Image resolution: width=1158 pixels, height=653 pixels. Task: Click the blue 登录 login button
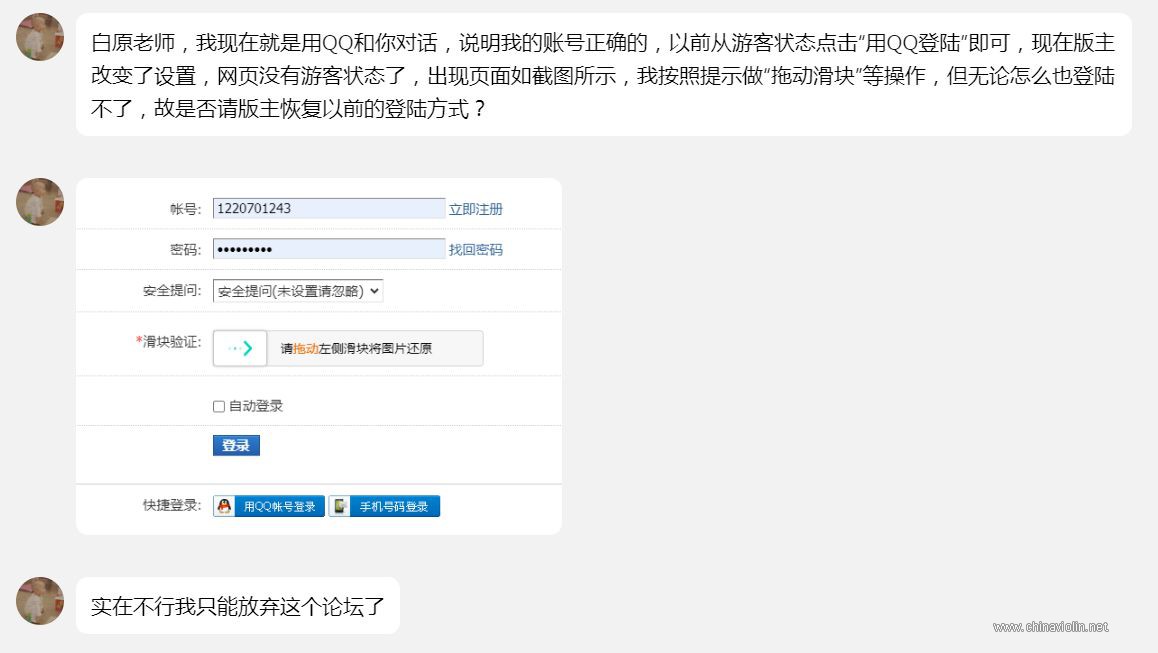236,445
